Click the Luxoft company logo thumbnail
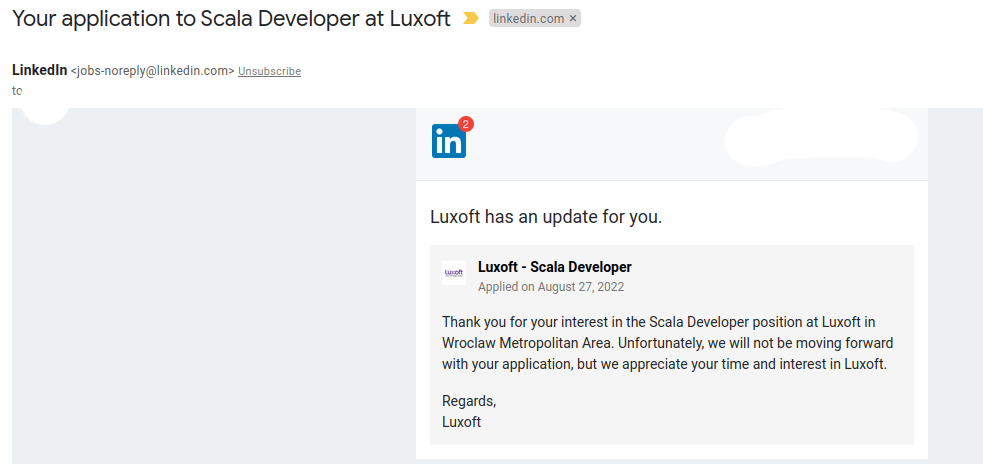The width and height of the screenshot is (983, 464). tap(454, 273)
